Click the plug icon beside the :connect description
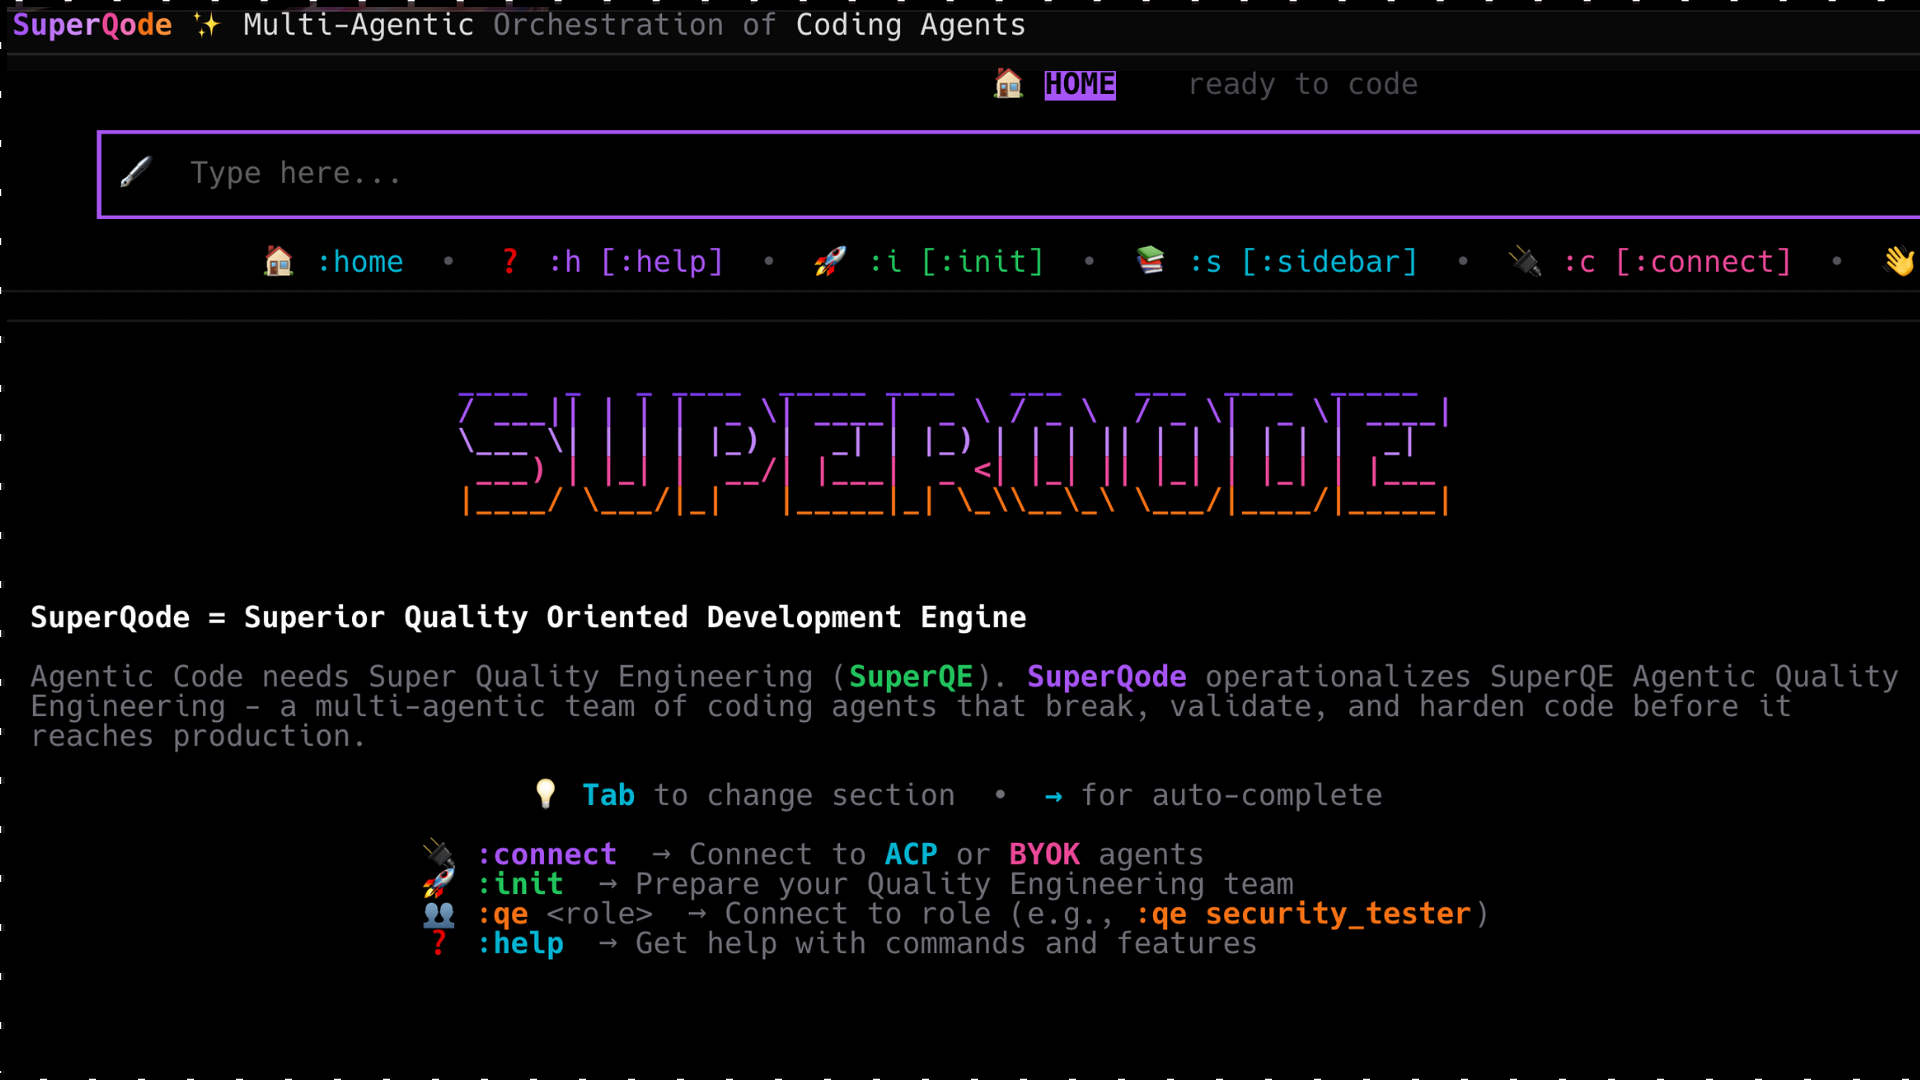1920x1080 pixels. click(437, 853)
